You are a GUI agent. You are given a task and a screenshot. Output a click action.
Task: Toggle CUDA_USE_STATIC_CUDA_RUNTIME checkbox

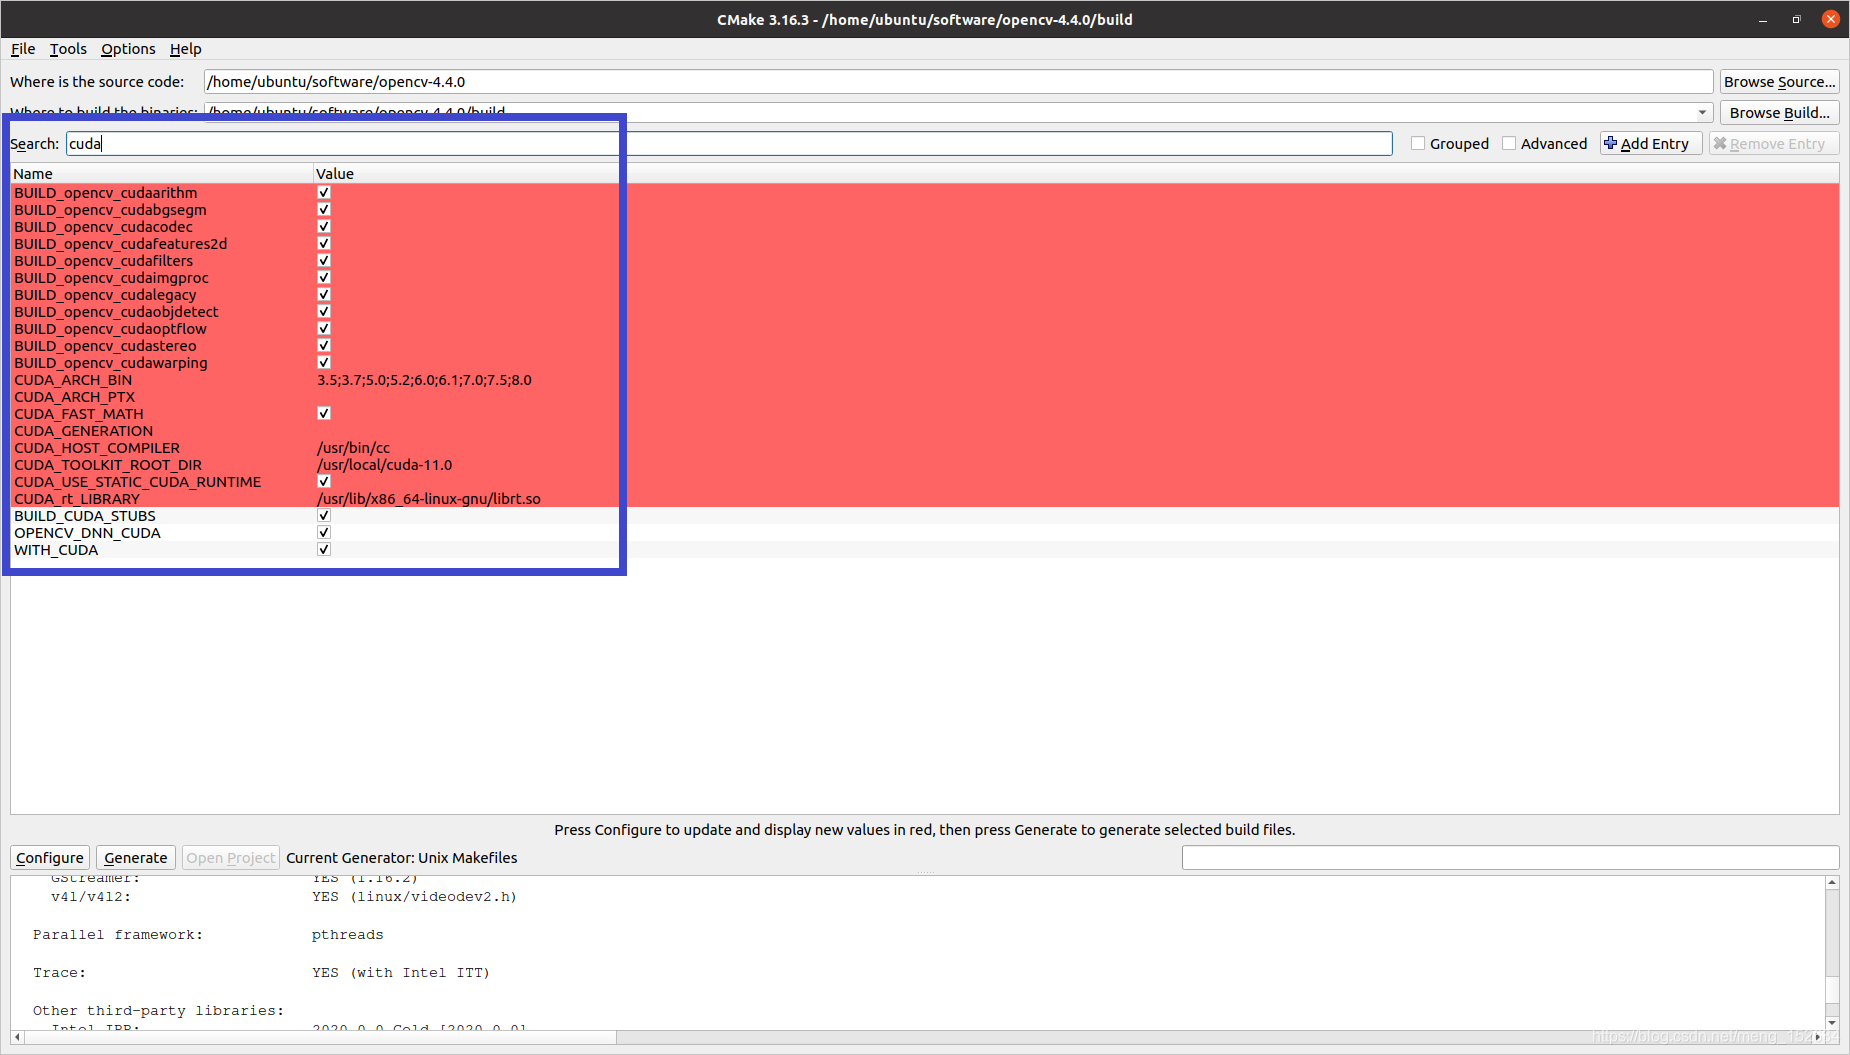click(x=324, y=482)
